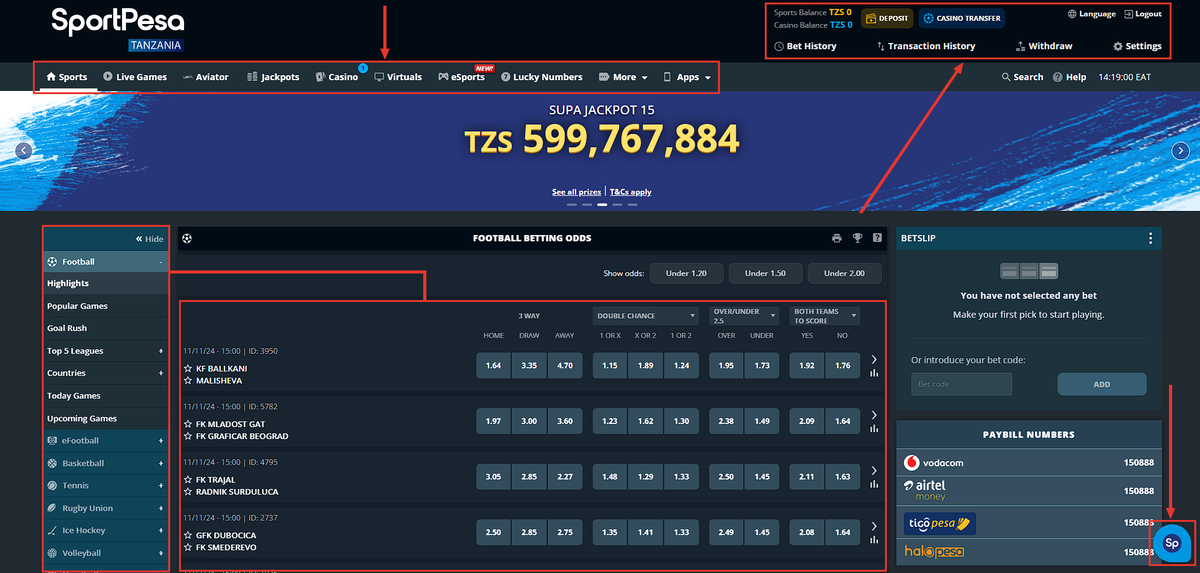Click the SportPesa Tanzania logo
Viewport: 1200px width, 573px height.
coord(118,29)
